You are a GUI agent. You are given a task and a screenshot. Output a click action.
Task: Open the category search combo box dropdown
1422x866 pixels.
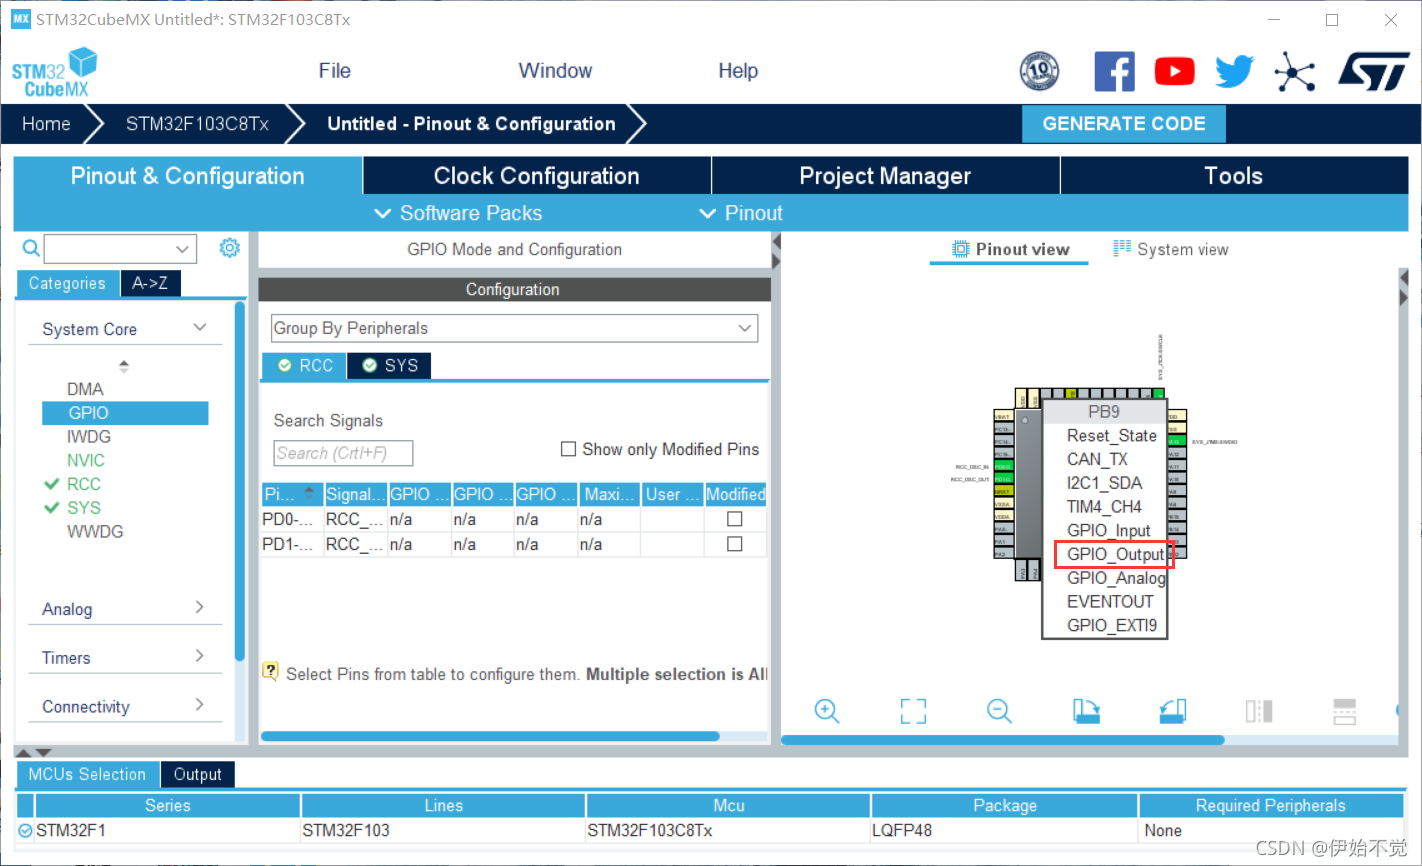[182, 249]
